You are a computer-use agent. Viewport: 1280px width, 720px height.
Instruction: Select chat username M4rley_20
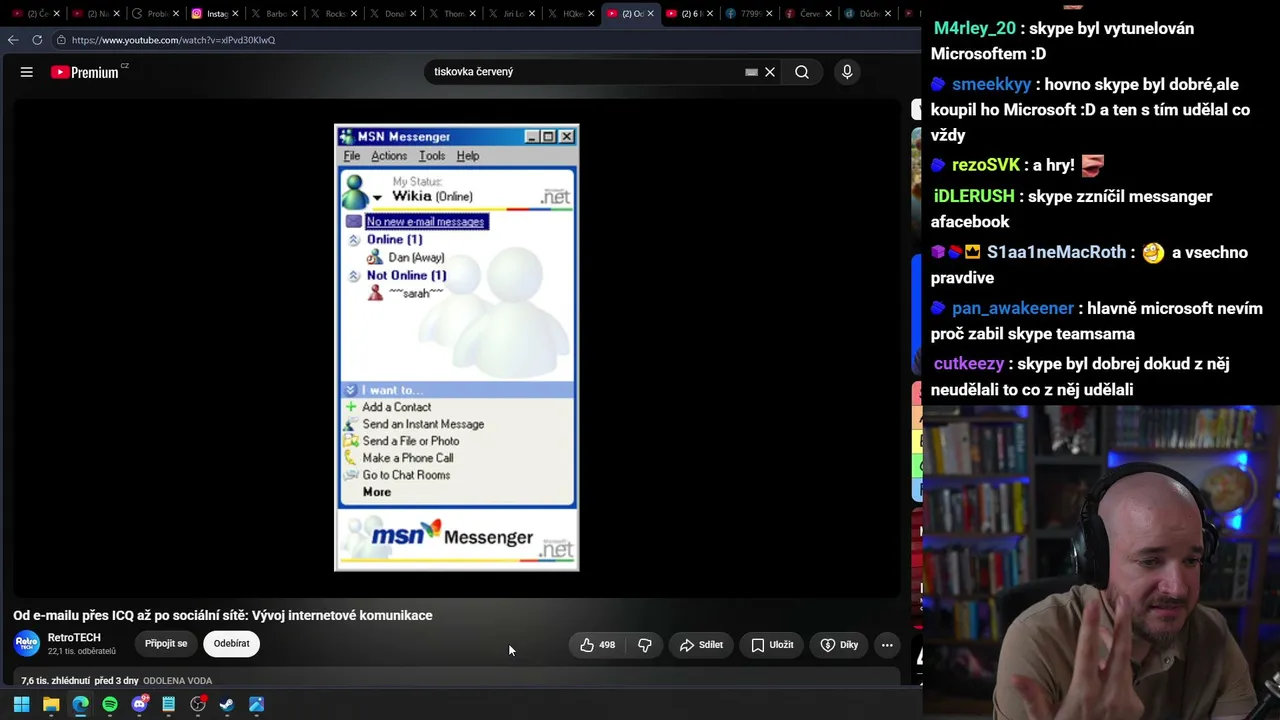[975, 28]
